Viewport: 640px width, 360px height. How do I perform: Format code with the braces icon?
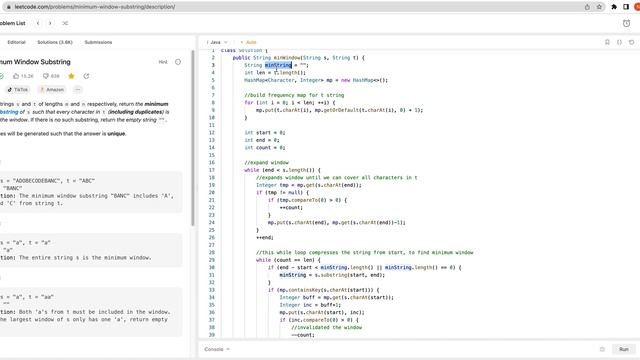click(x=619, y=42)
